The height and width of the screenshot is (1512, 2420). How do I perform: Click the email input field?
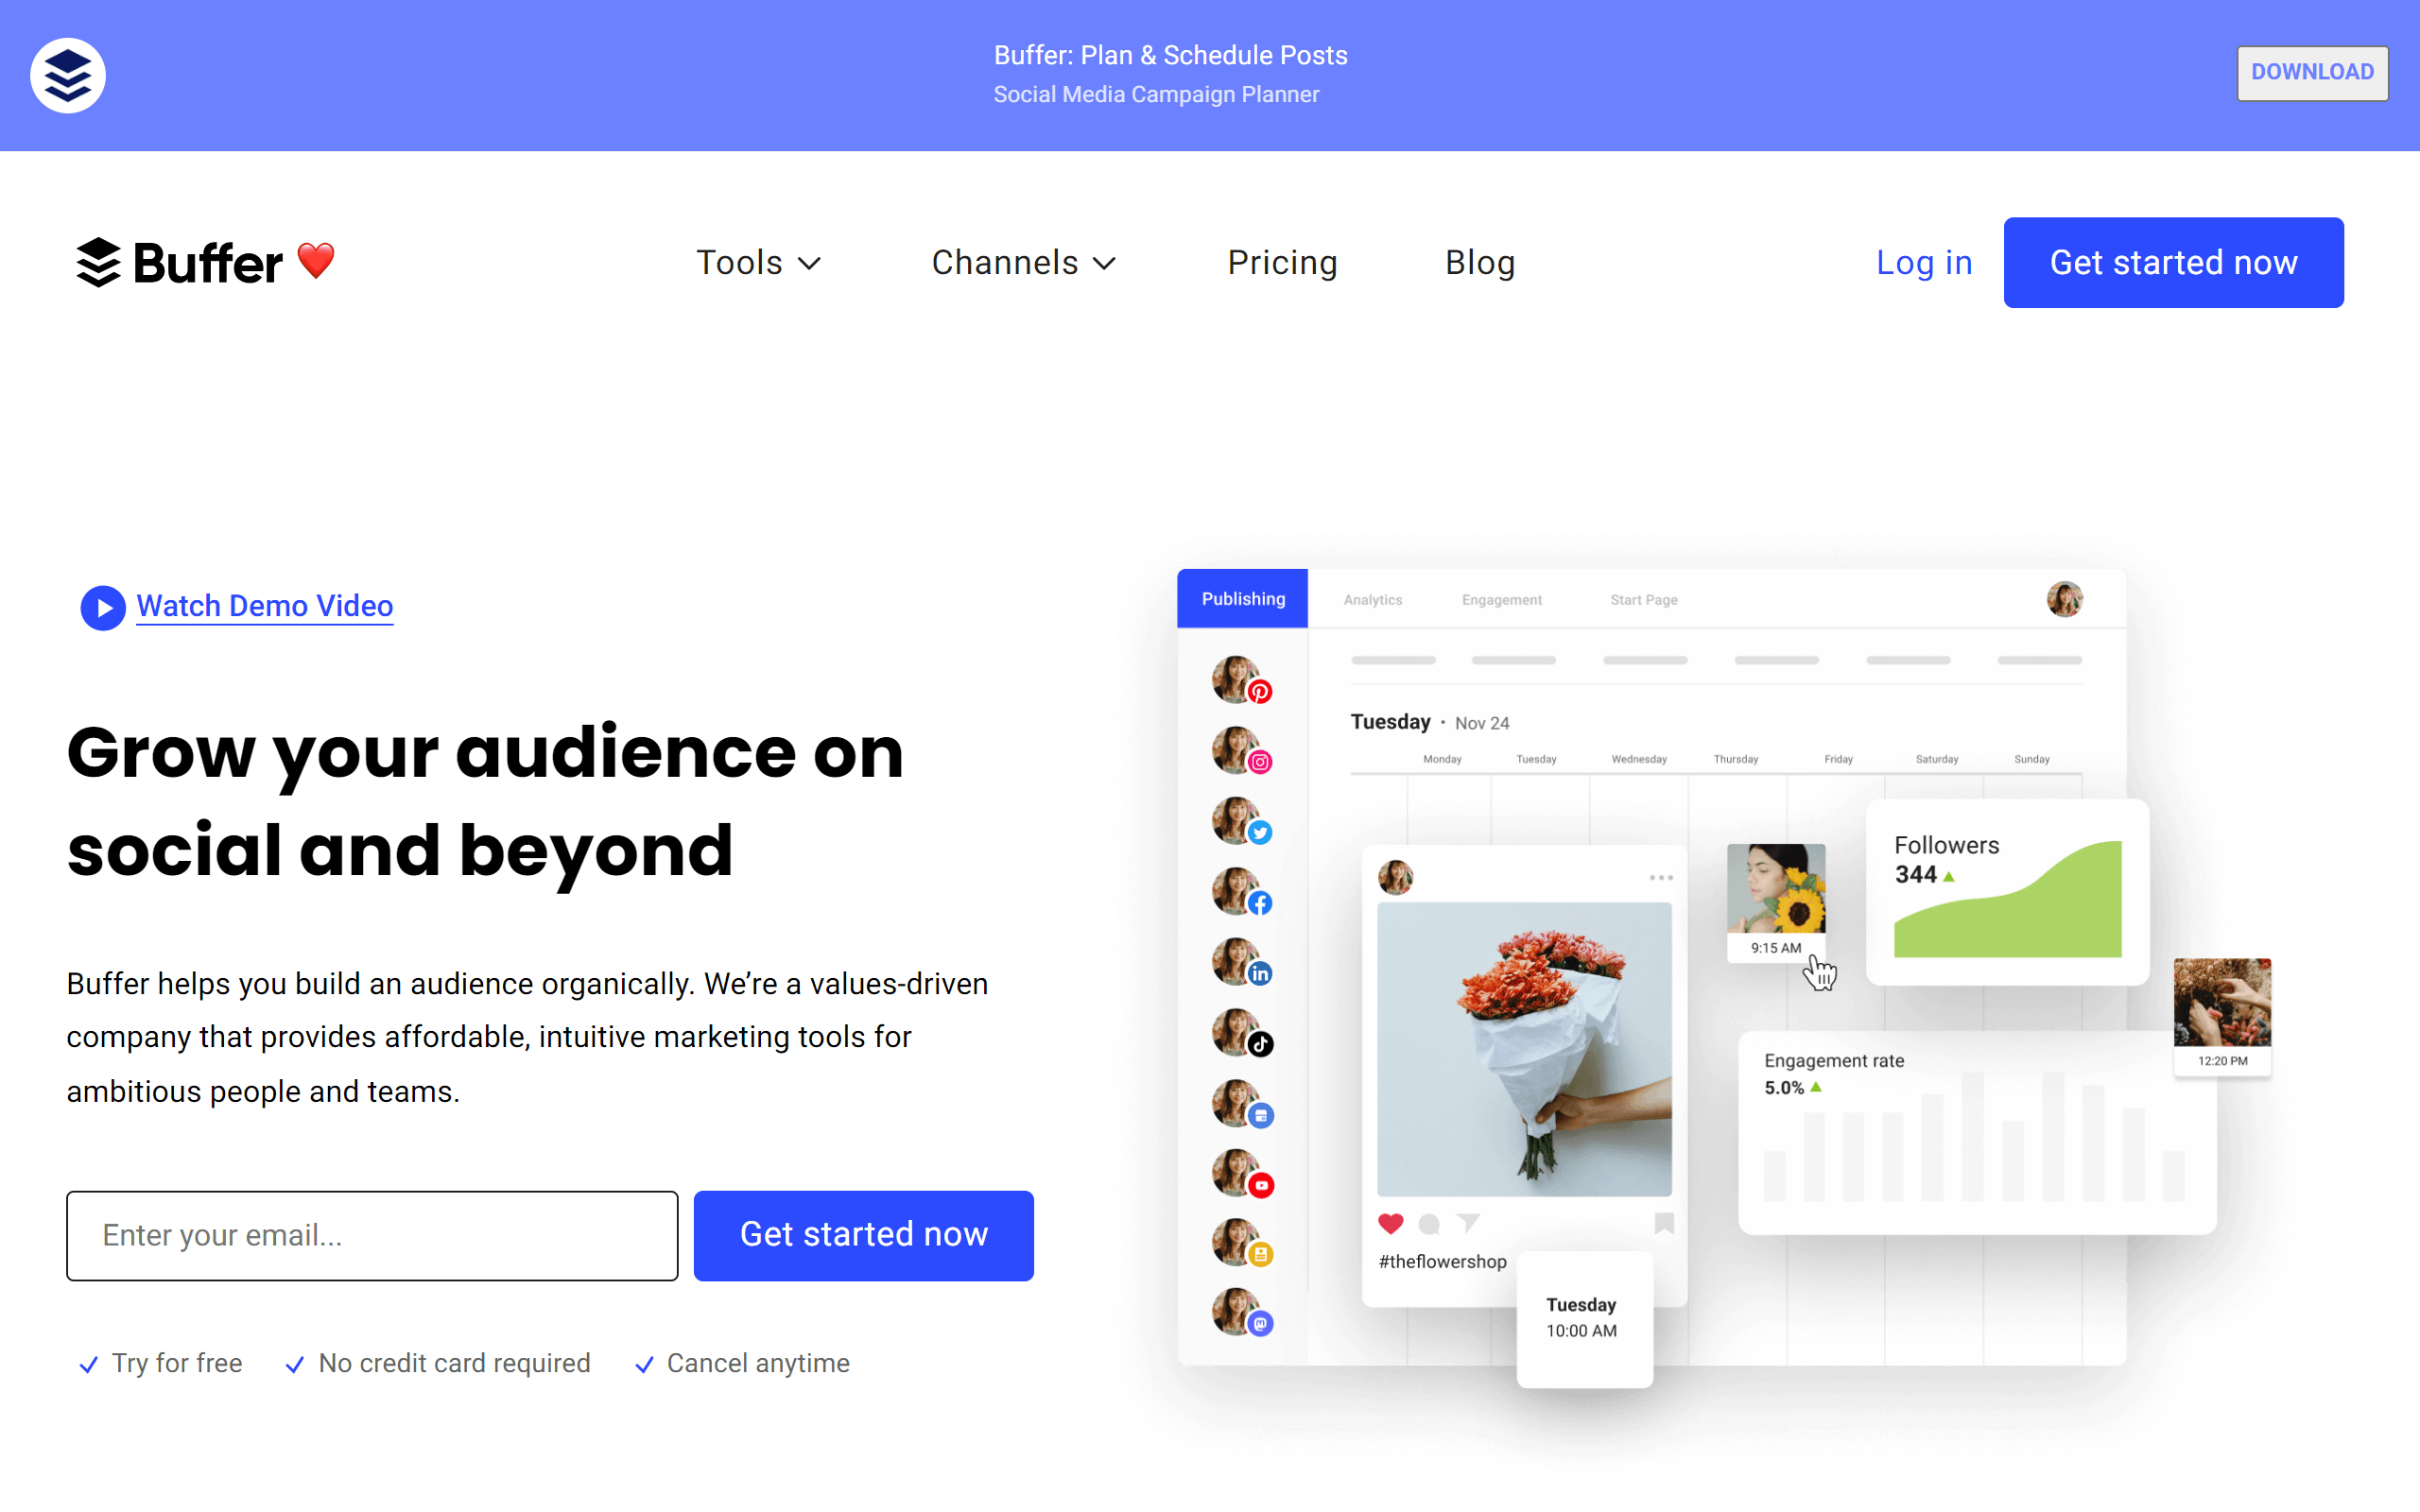tap(372, 1233)
